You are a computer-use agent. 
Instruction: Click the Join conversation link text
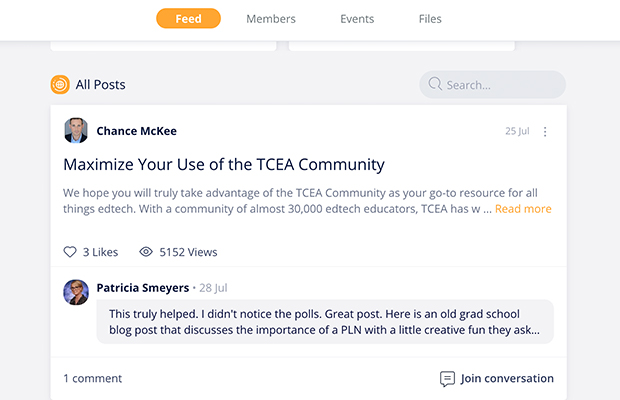[507, 379]
